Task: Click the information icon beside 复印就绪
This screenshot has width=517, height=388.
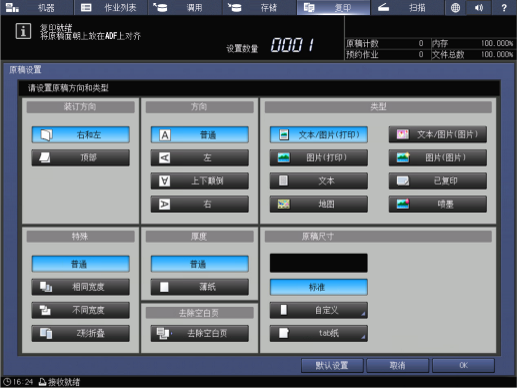Action: (23, 31)
